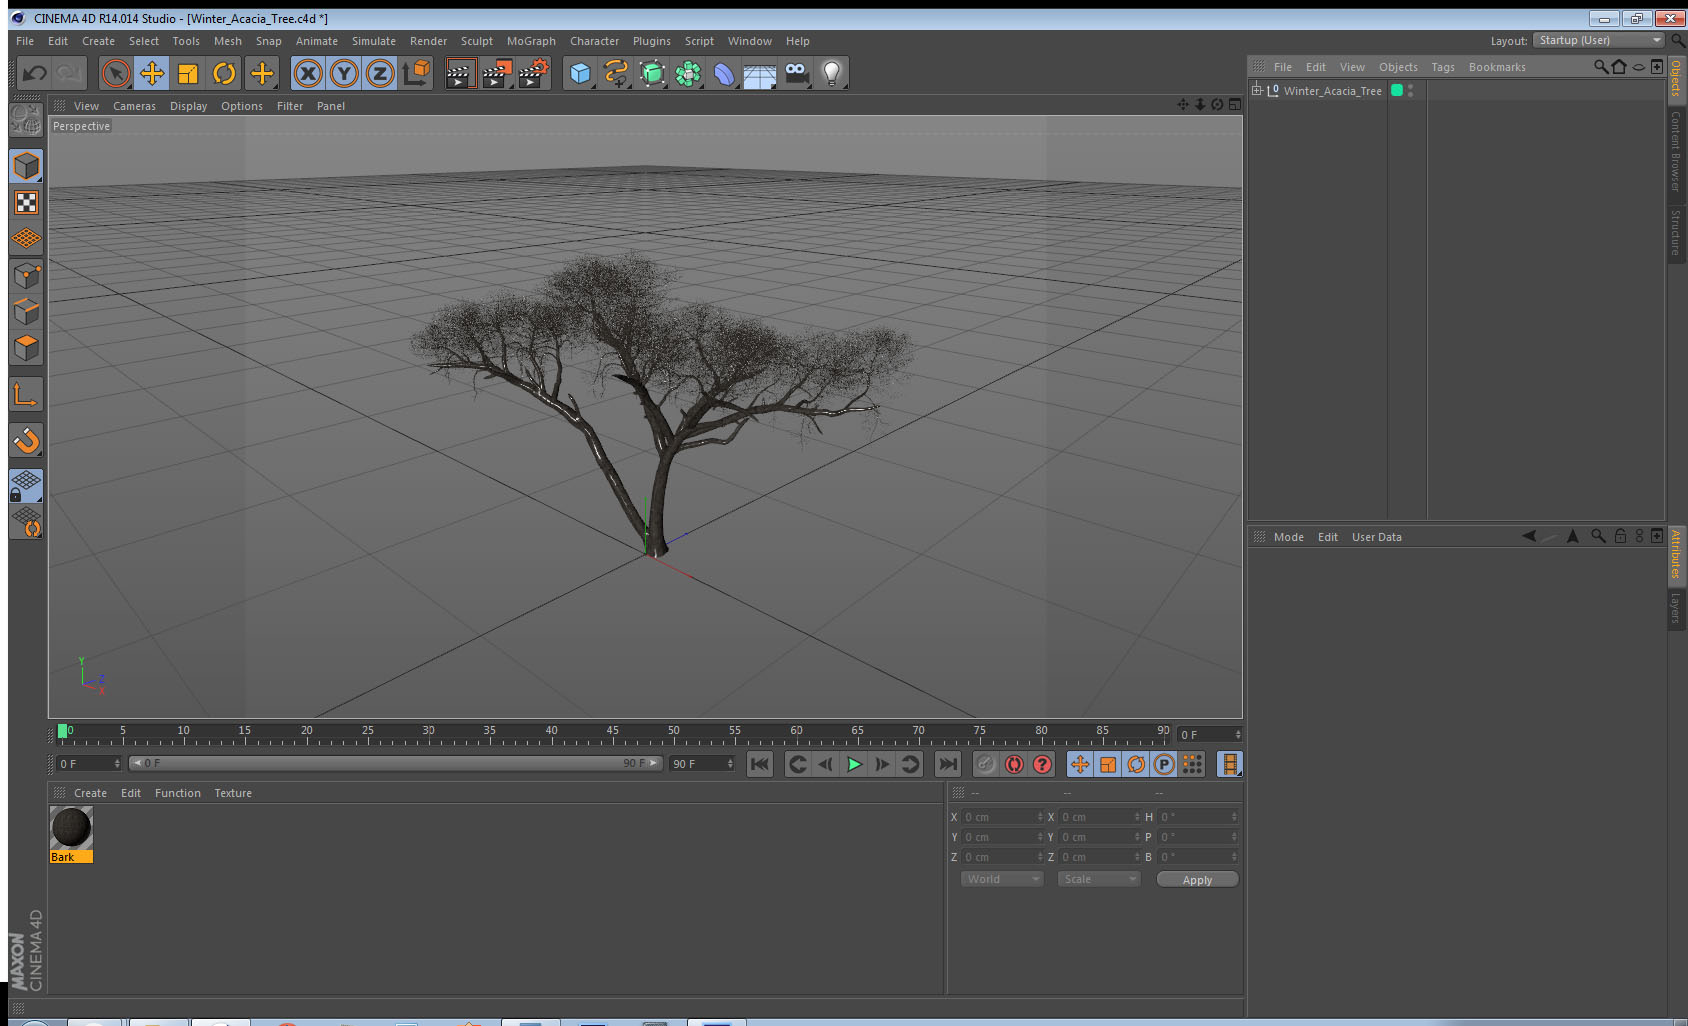
Task: Switch to Edges mode
Action: pos(26,311)
